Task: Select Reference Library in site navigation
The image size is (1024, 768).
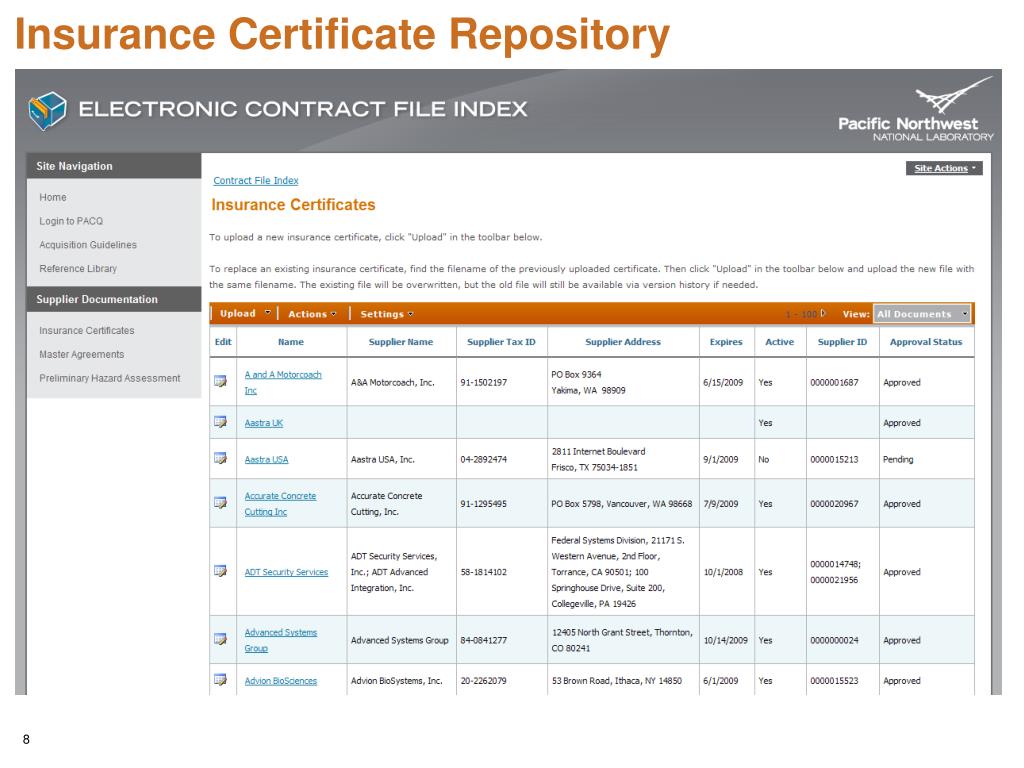Action: click(x=78, y=268)
